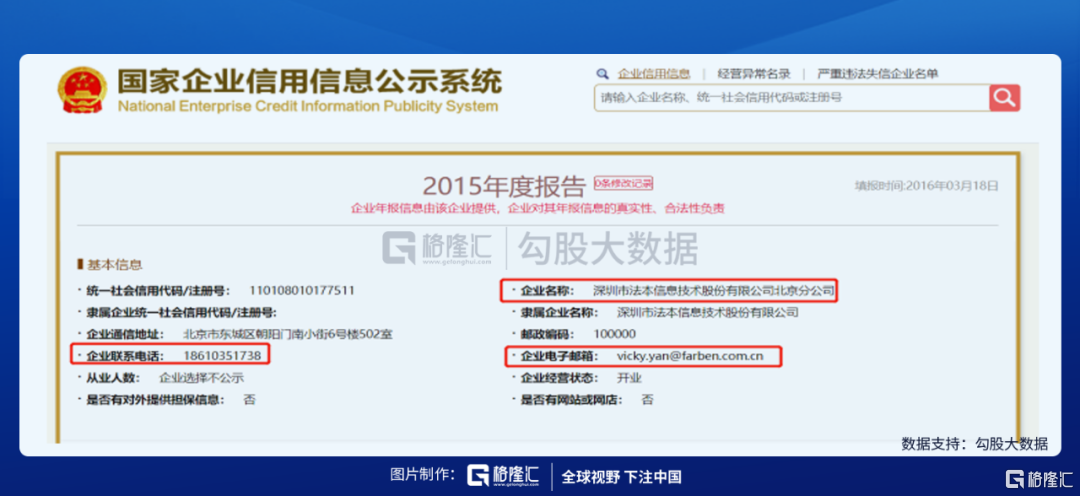Select the registration number 110108010177511
This screenshot has height=496, width=1080.
pos(302,290)
